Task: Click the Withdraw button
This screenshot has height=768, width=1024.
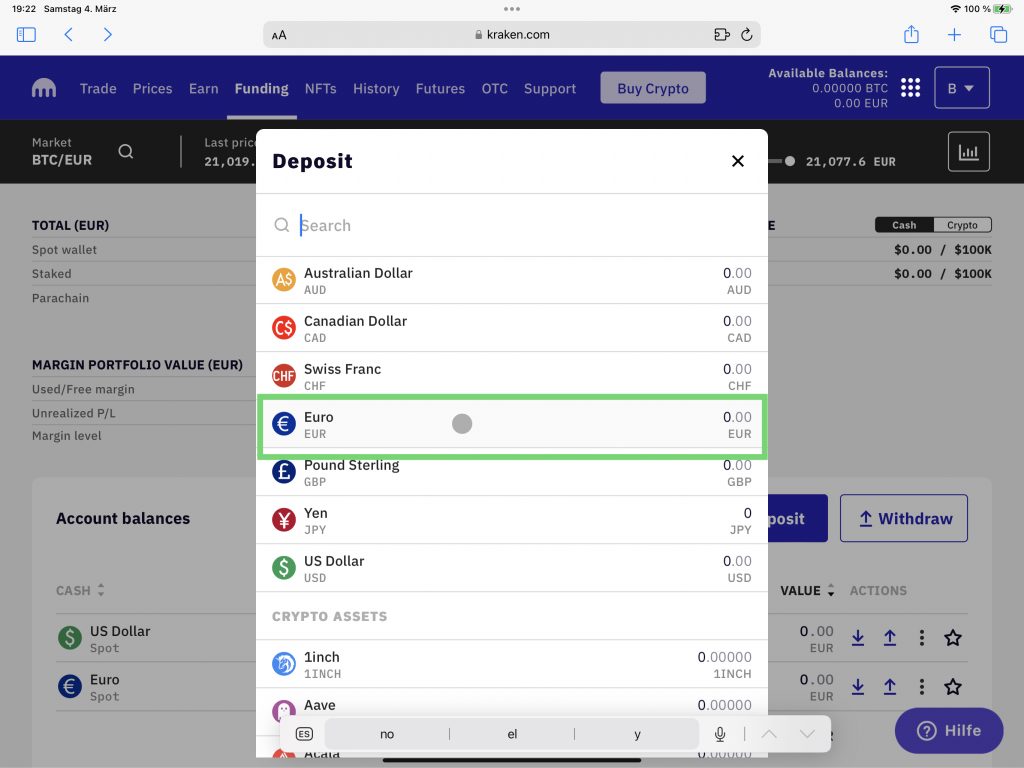Action: click(x=904, y=519)
